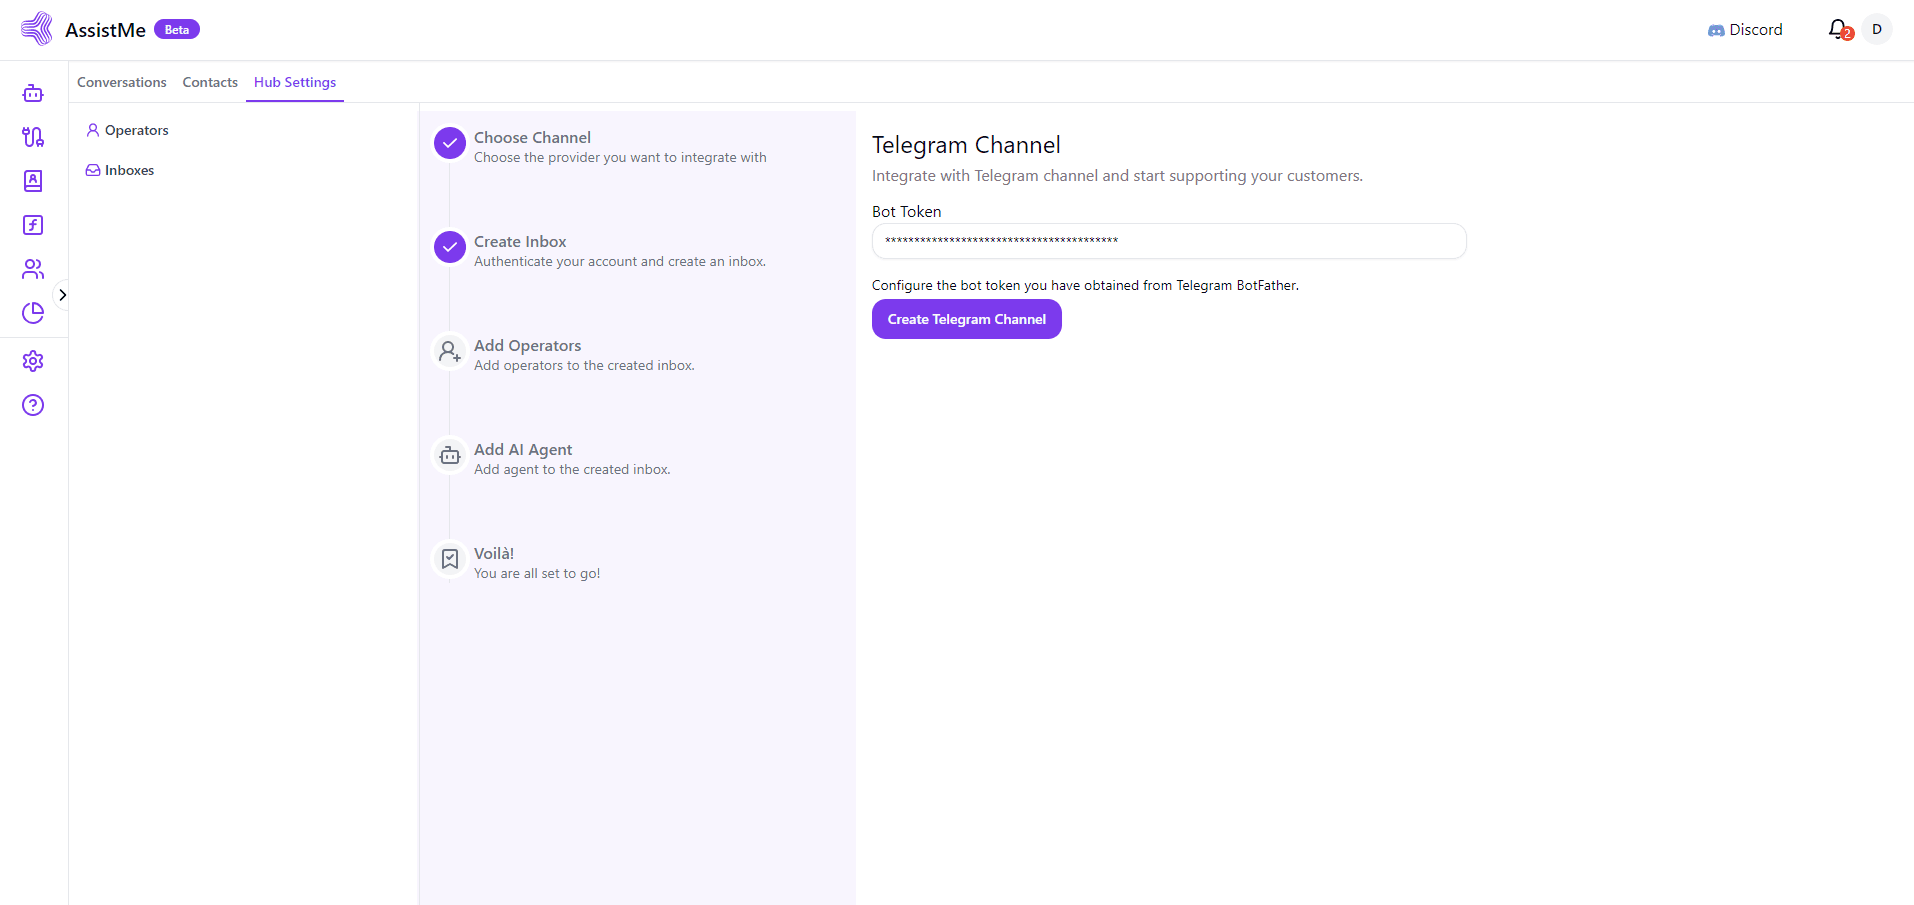Screen dimensions: 1914x905
Task: Click the Create Telegram Channel button
Action: click(967, 319)
